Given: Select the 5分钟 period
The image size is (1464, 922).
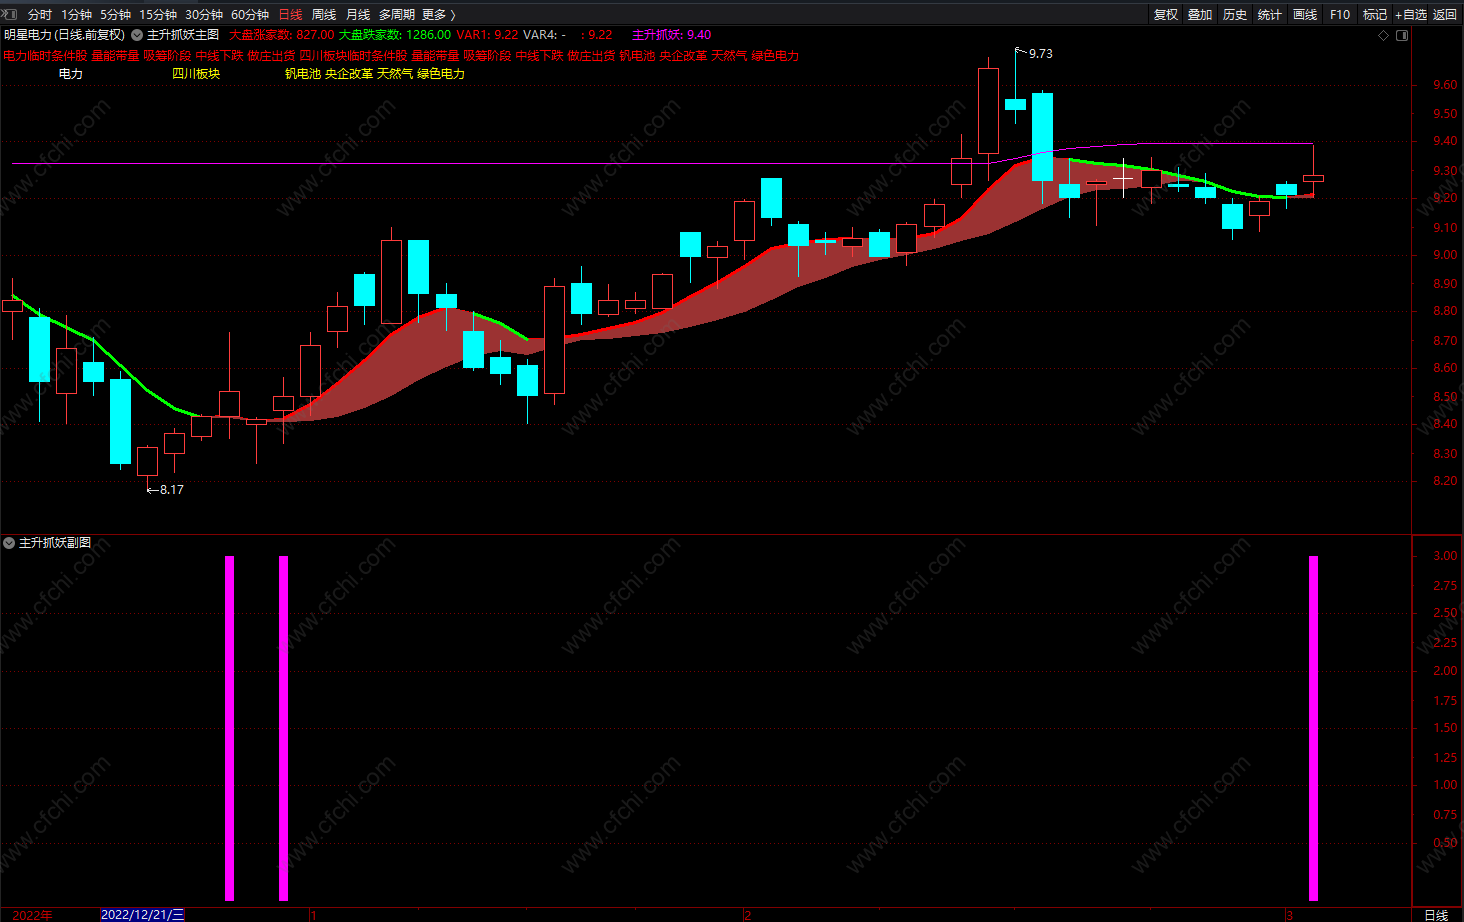Looking at the screenshot, I should pyautogui.click(x=116, y=15).
